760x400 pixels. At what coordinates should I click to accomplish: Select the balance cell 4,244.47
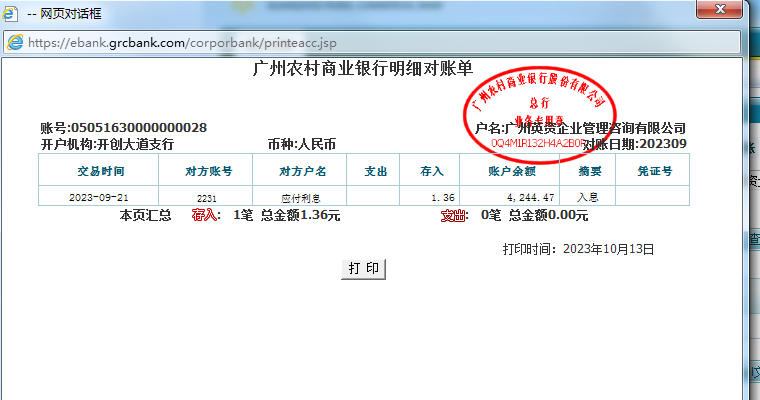coord(509,197)
